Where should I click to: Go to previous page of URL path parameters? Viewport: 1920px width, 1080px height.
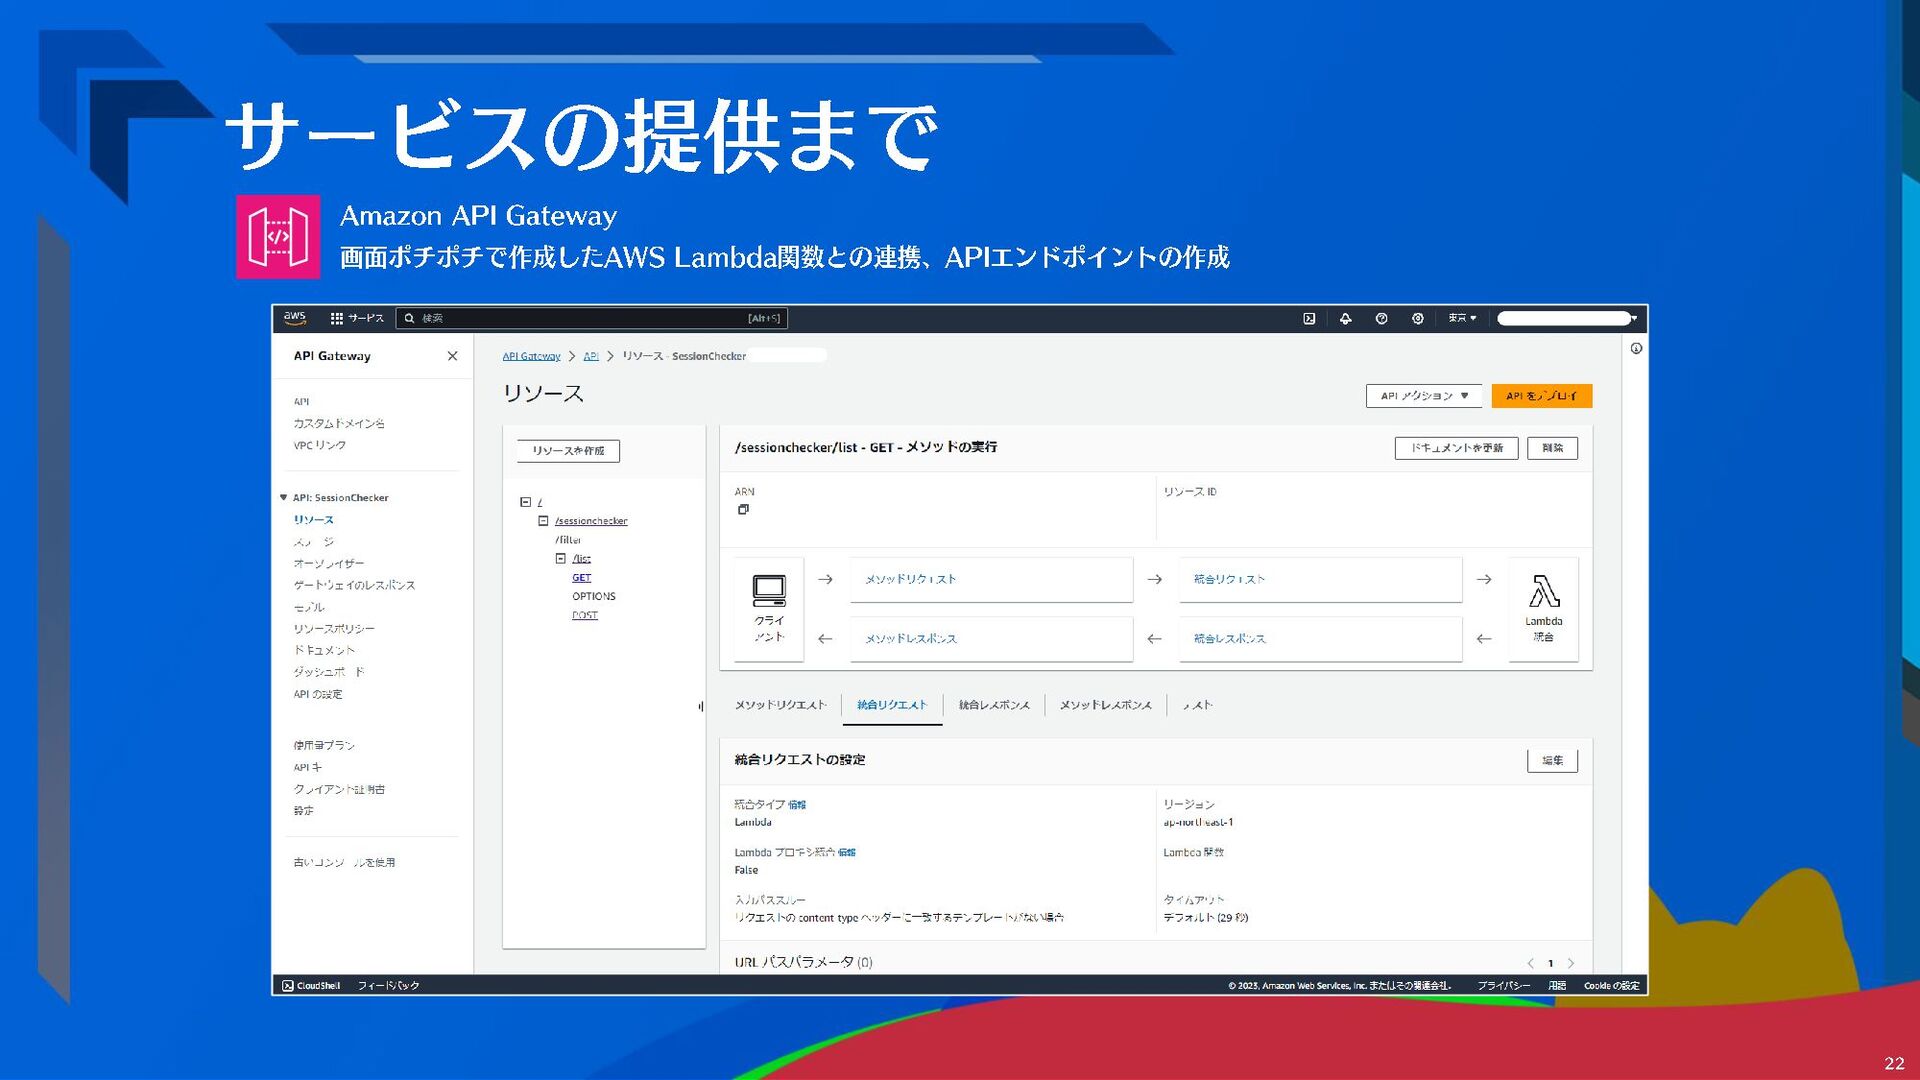click(1530, 963)
